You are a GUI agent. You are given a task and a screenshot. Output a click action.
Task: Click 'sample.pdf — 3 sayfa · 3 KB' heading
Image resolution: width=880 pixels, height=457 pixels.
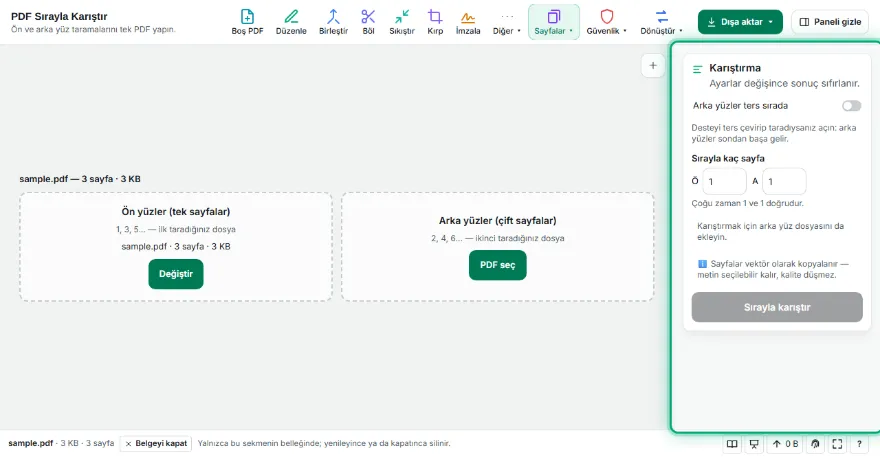pyautogui.click(x=80, y=179)
